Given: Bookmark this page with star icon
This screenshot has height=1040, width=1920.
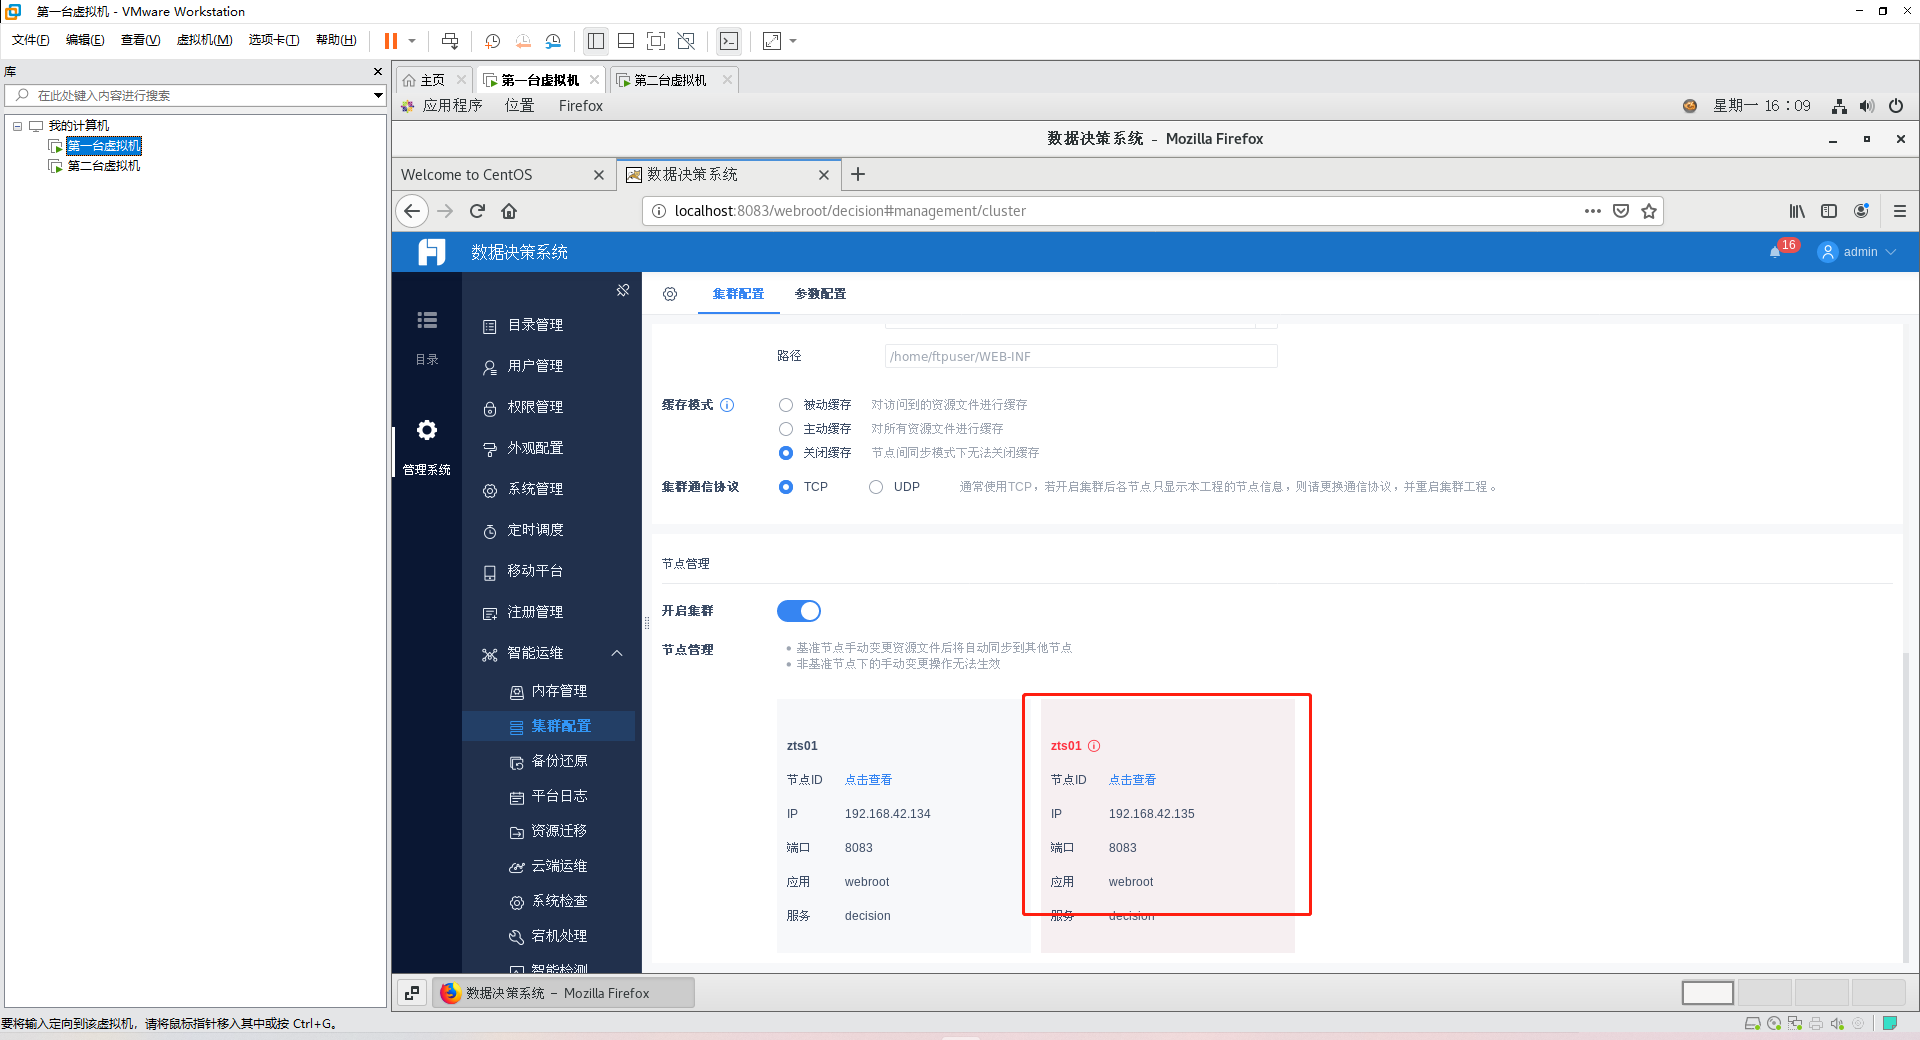Looking at the screenshot, I should [1649, 211].
